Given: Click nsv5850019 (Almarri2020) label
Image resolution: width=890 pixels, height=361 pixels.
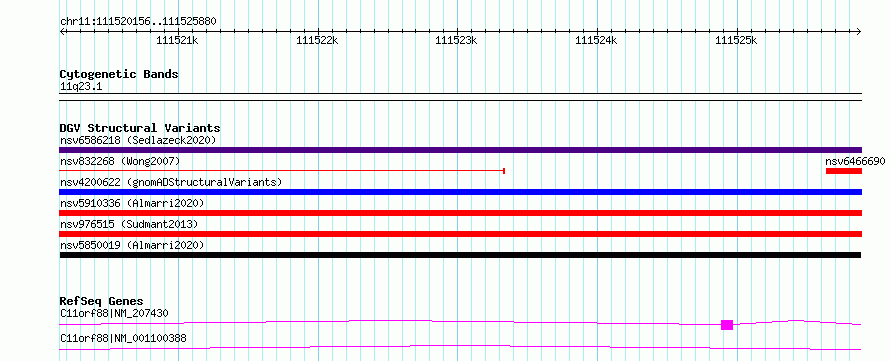Looking at the screenshot, I should pos(132,245).
